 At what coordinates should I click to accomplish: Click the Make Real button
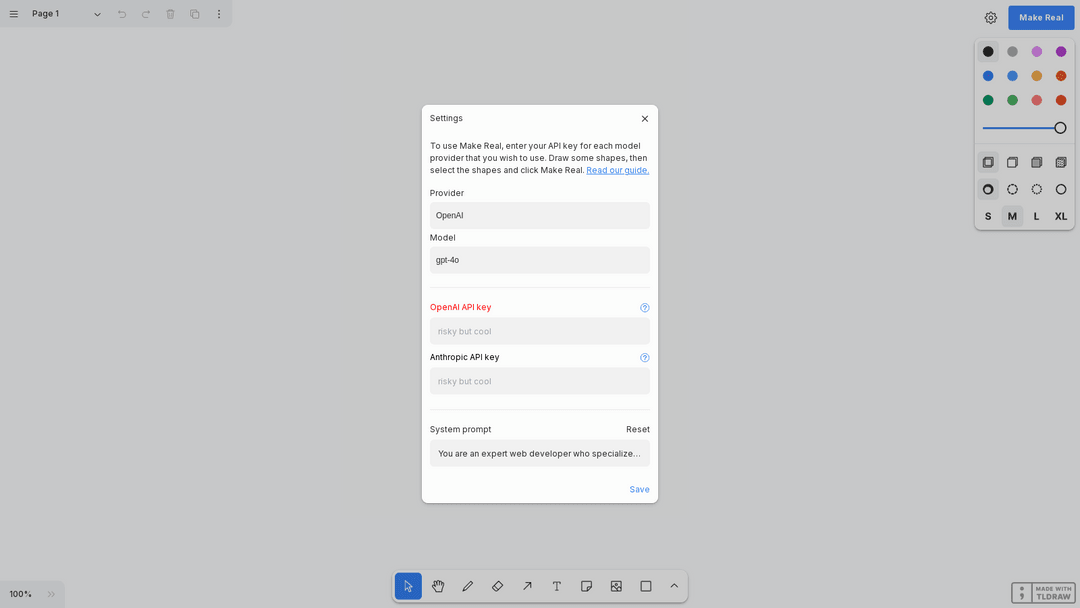coord(1041,18)
